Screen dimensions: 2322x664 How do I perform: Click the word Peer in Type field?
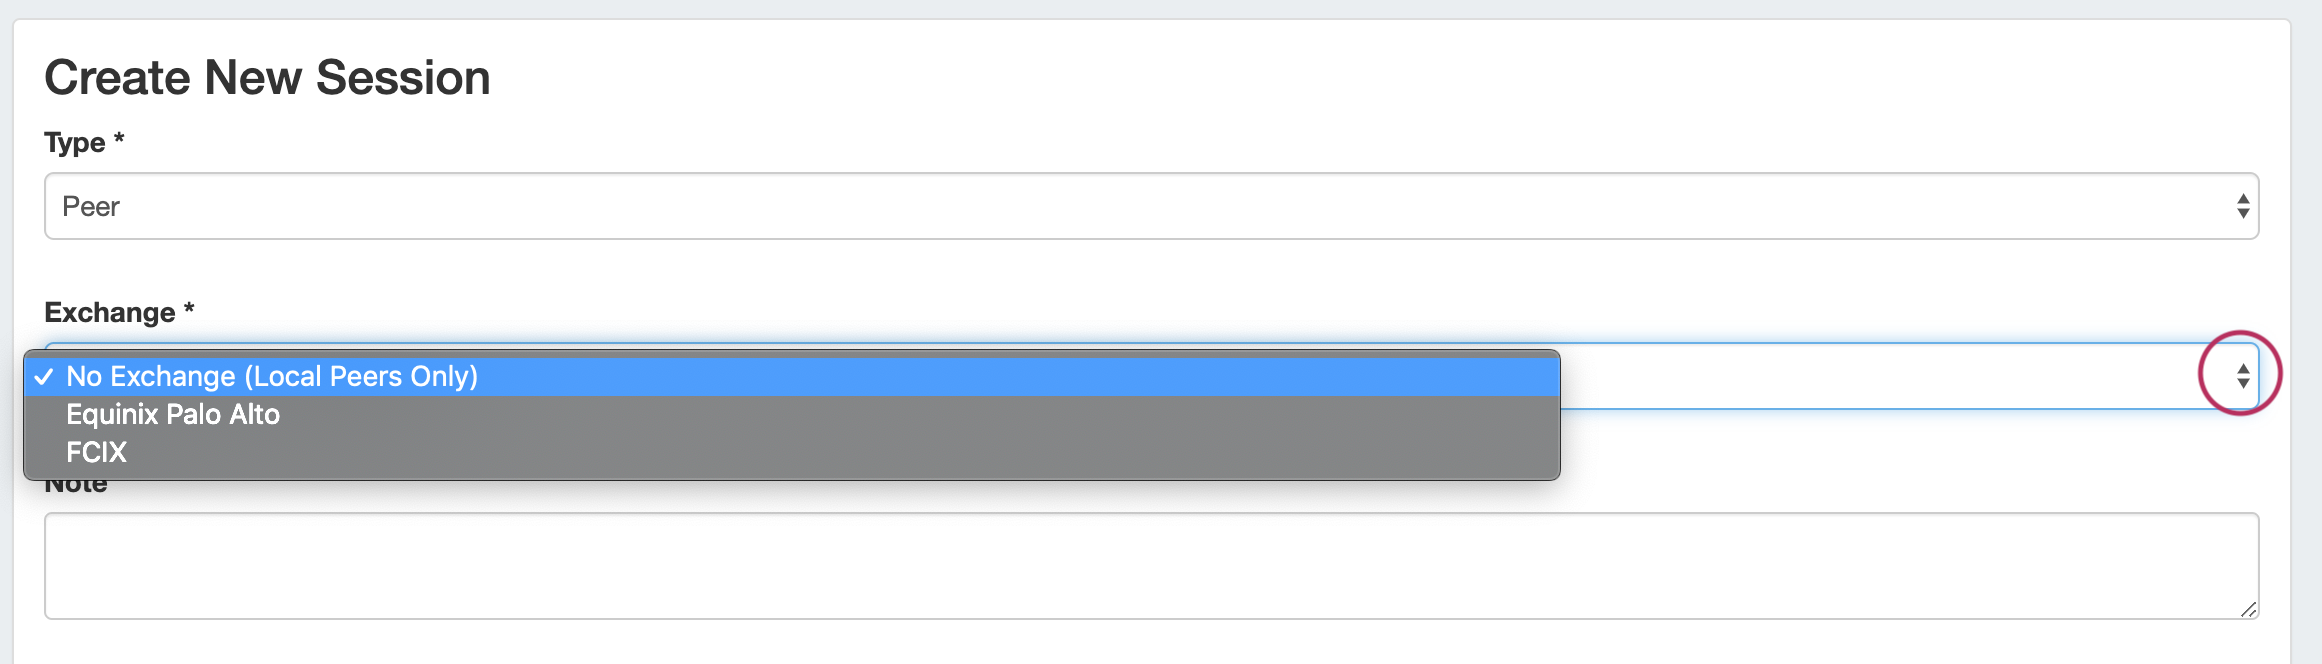pos(91,206)
